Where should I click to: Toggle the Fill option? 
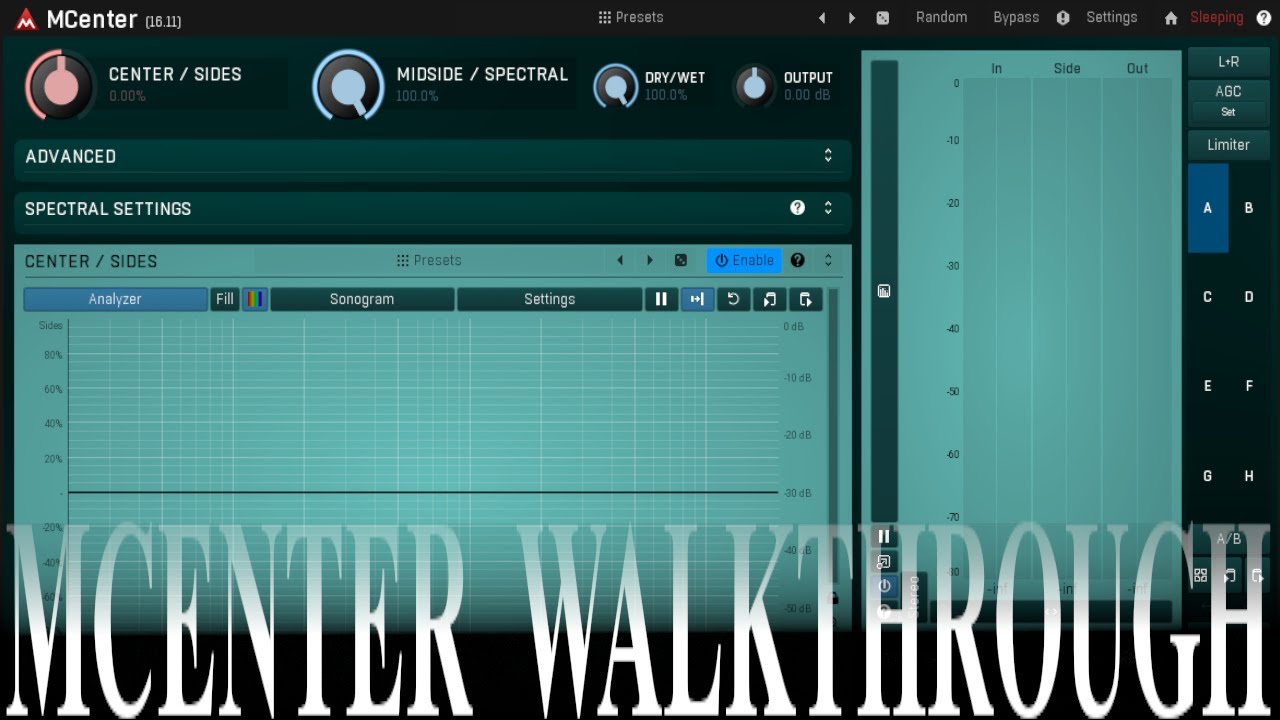pos(224,299)
